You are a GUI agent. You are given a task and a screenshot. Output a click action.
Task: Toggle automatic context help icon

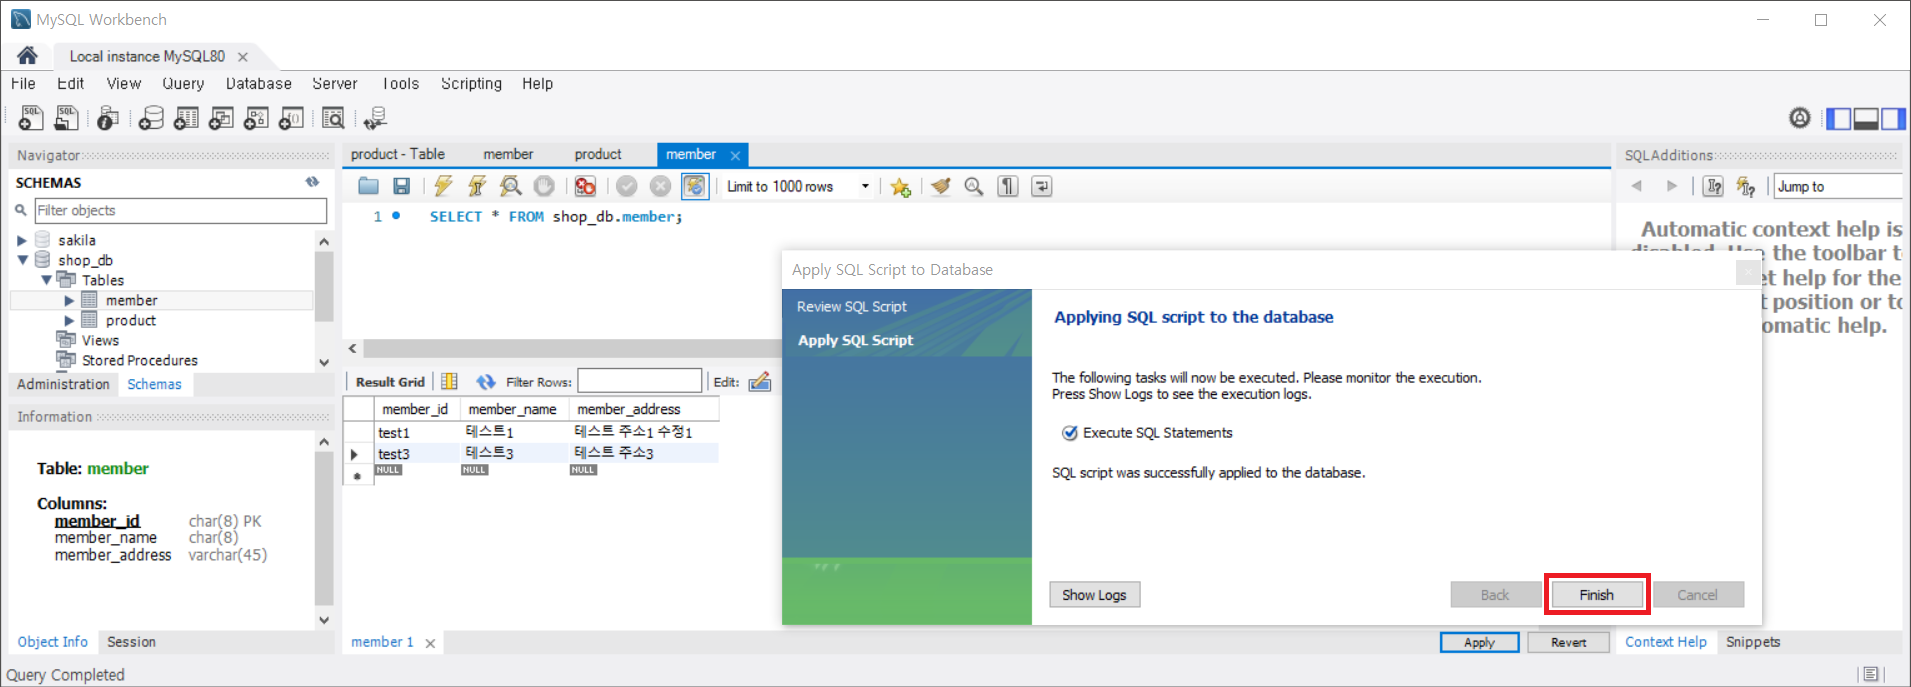[1746, 186]
